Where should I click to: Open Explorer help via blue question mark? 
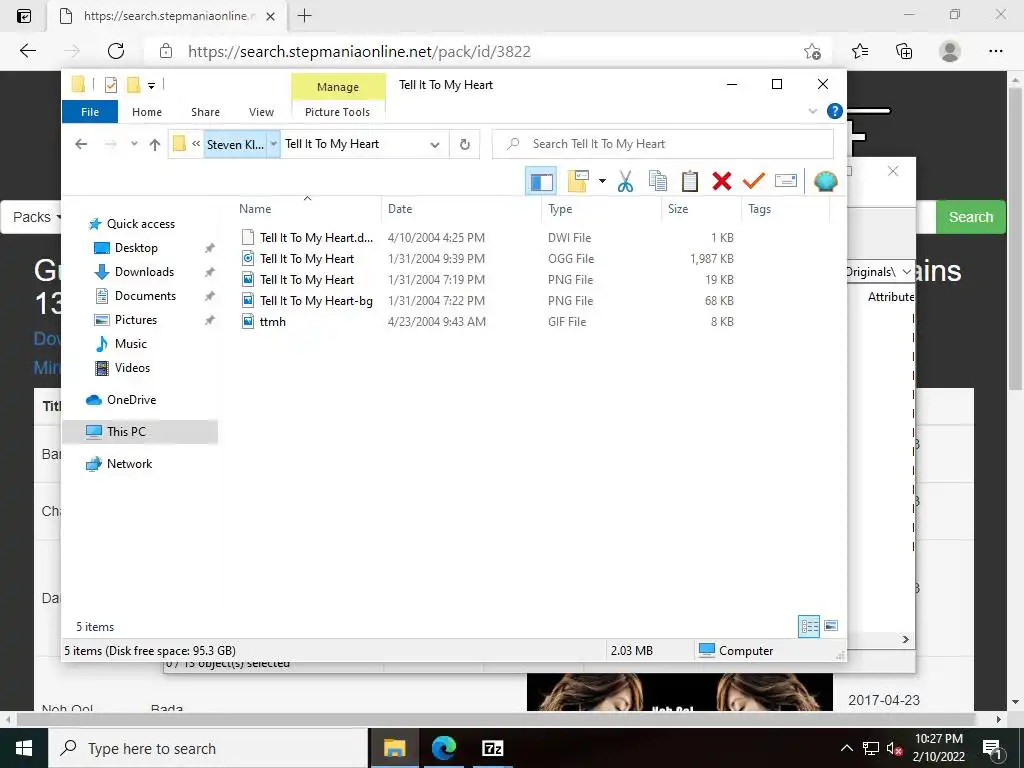[x=834, y=111]
